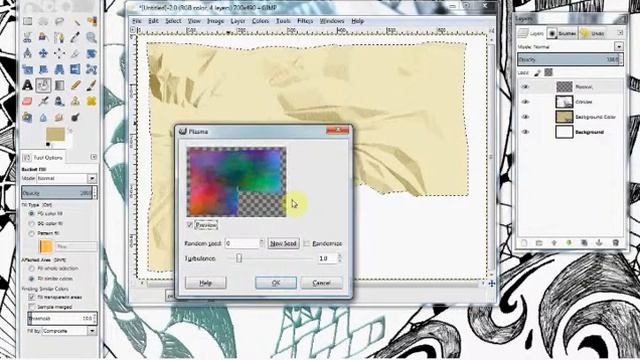
Task: Open Layers dock tab configuration menu
Action: 620,33
